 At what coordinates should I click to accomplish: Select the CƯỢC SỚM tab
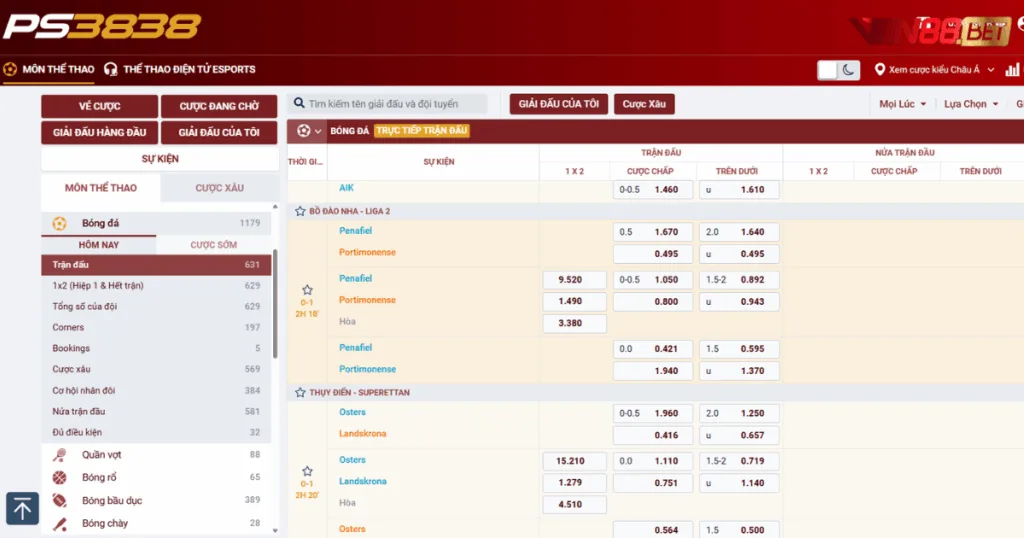214,245
